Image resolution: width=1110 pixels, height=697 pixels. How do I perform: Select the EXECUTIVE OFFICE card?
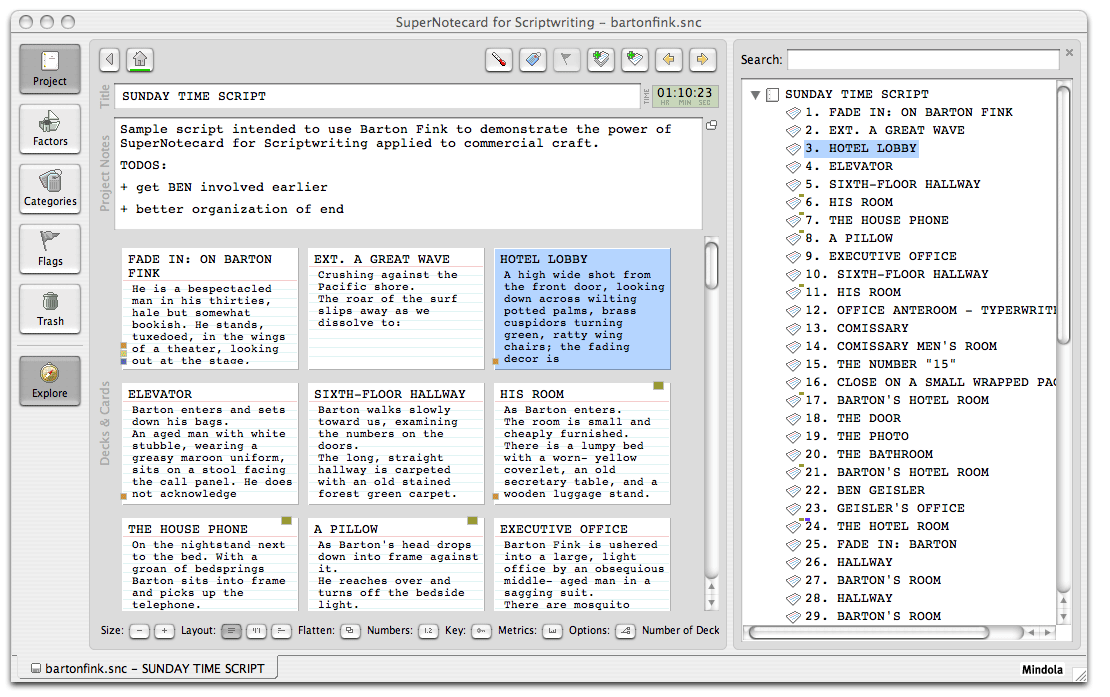click(x=582, y=565)
